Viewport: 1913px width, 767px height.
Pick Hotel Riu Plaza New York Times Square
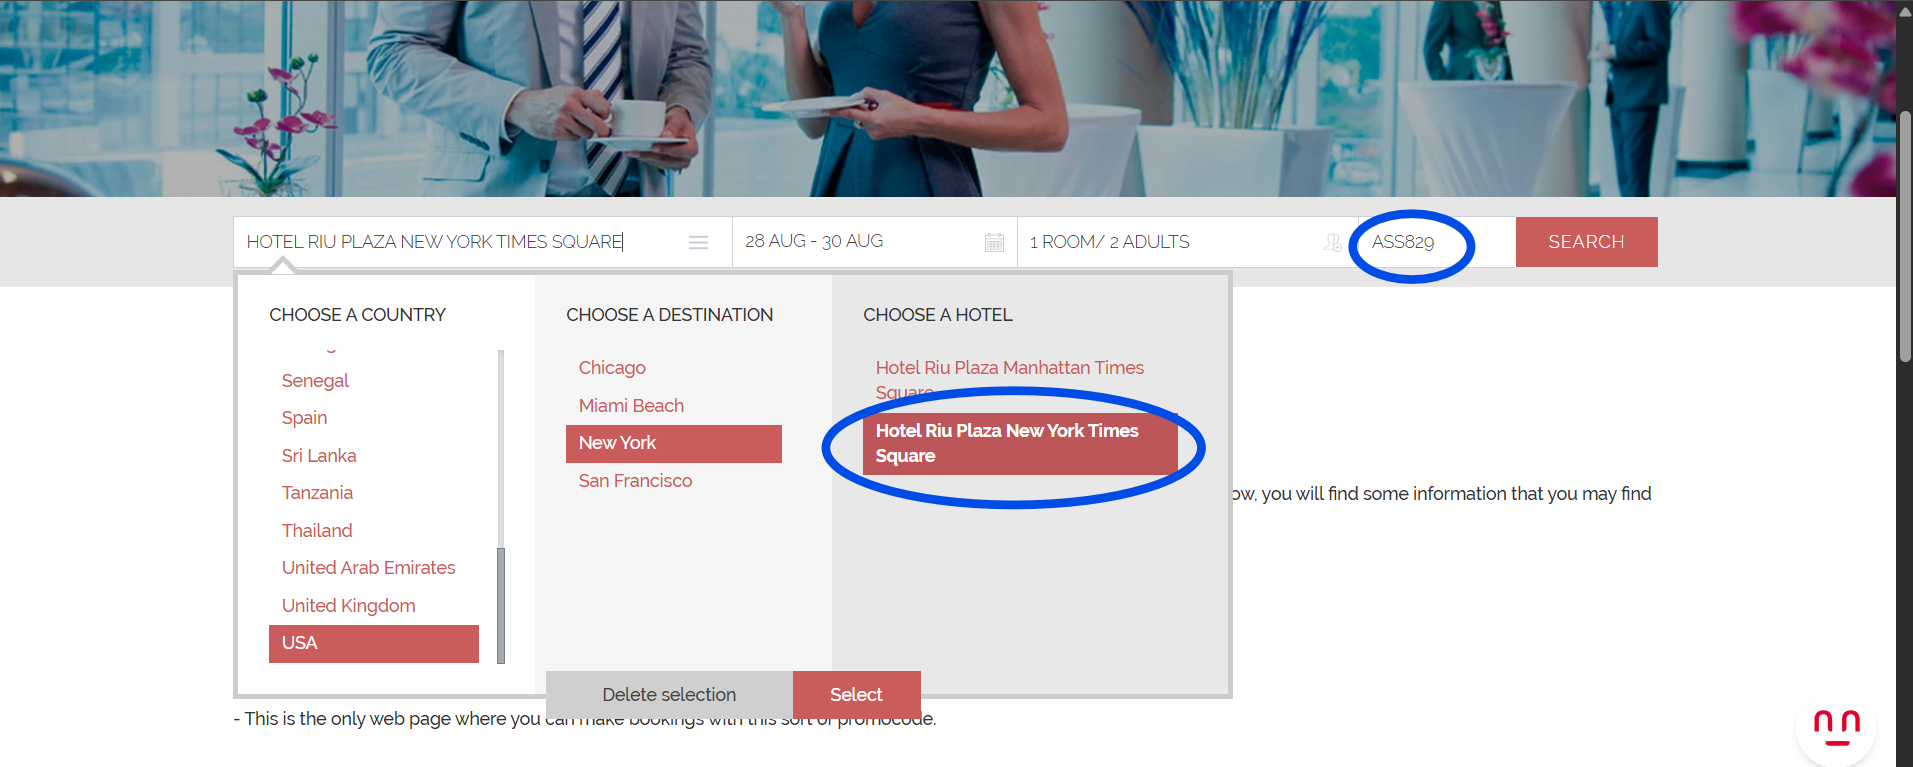pyautogui.click(x=1020, y=444)
